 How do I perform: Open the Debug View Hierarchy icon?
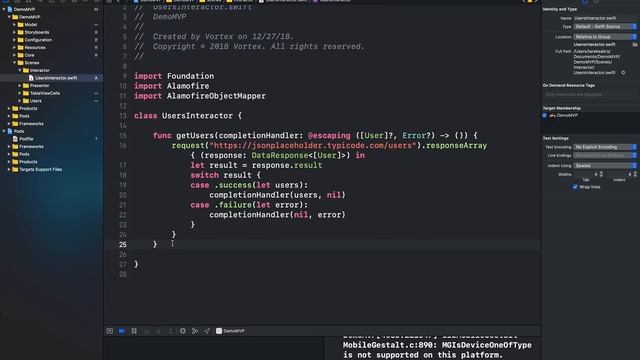tap(182, 331)
